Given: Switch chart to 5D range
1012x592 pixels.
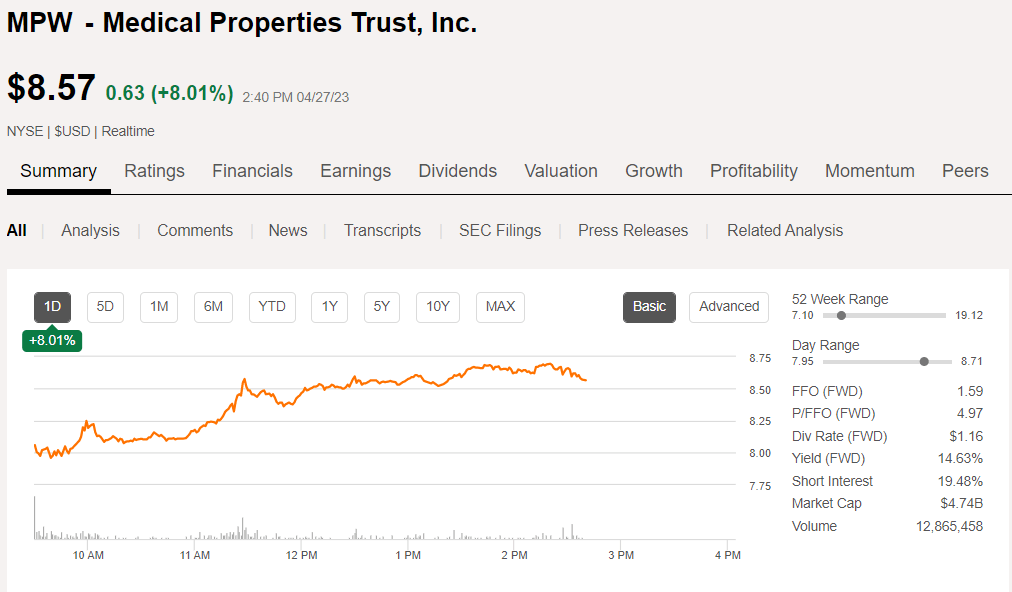Looking at the screenshot, I should click(x=105, y=307).
